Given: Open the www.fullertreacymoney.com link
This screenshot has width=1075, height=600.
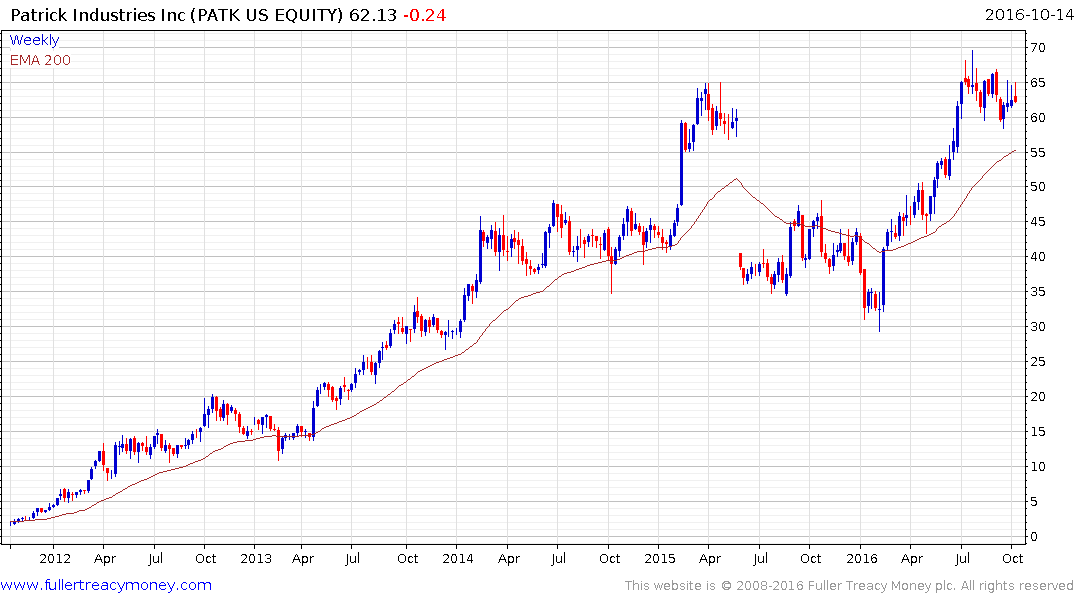Looking at the screenshot, I should pyautogui.click(x=106, y=585).
